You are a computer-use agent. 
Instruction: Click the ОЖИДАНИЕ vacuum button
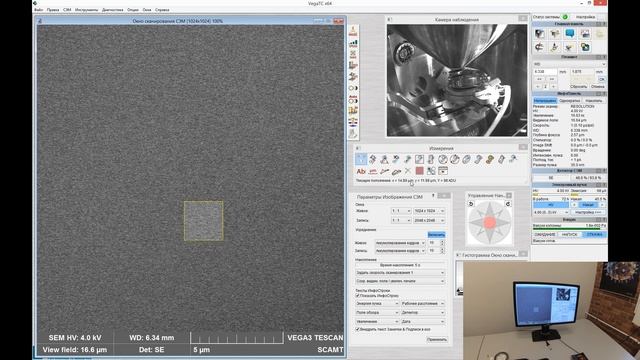click(545, 235)
